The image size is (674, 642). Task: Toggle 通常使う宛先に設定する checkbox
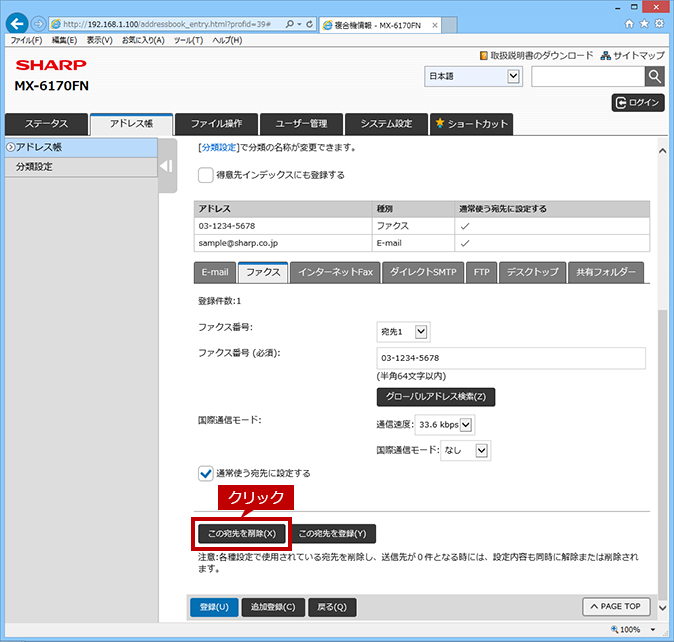pyautogui.click(x=205, y=473)
